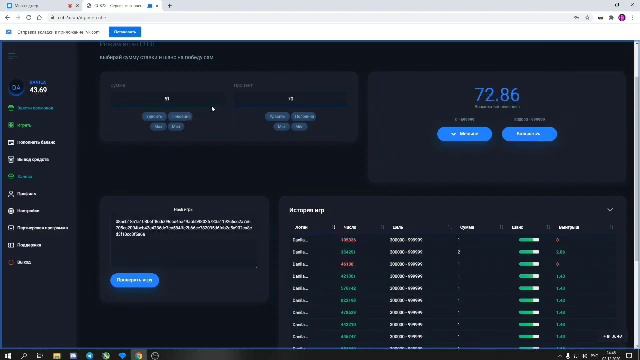
Task: Open the Профиль page
Action: pyautogui.click(x=27, y=193)
